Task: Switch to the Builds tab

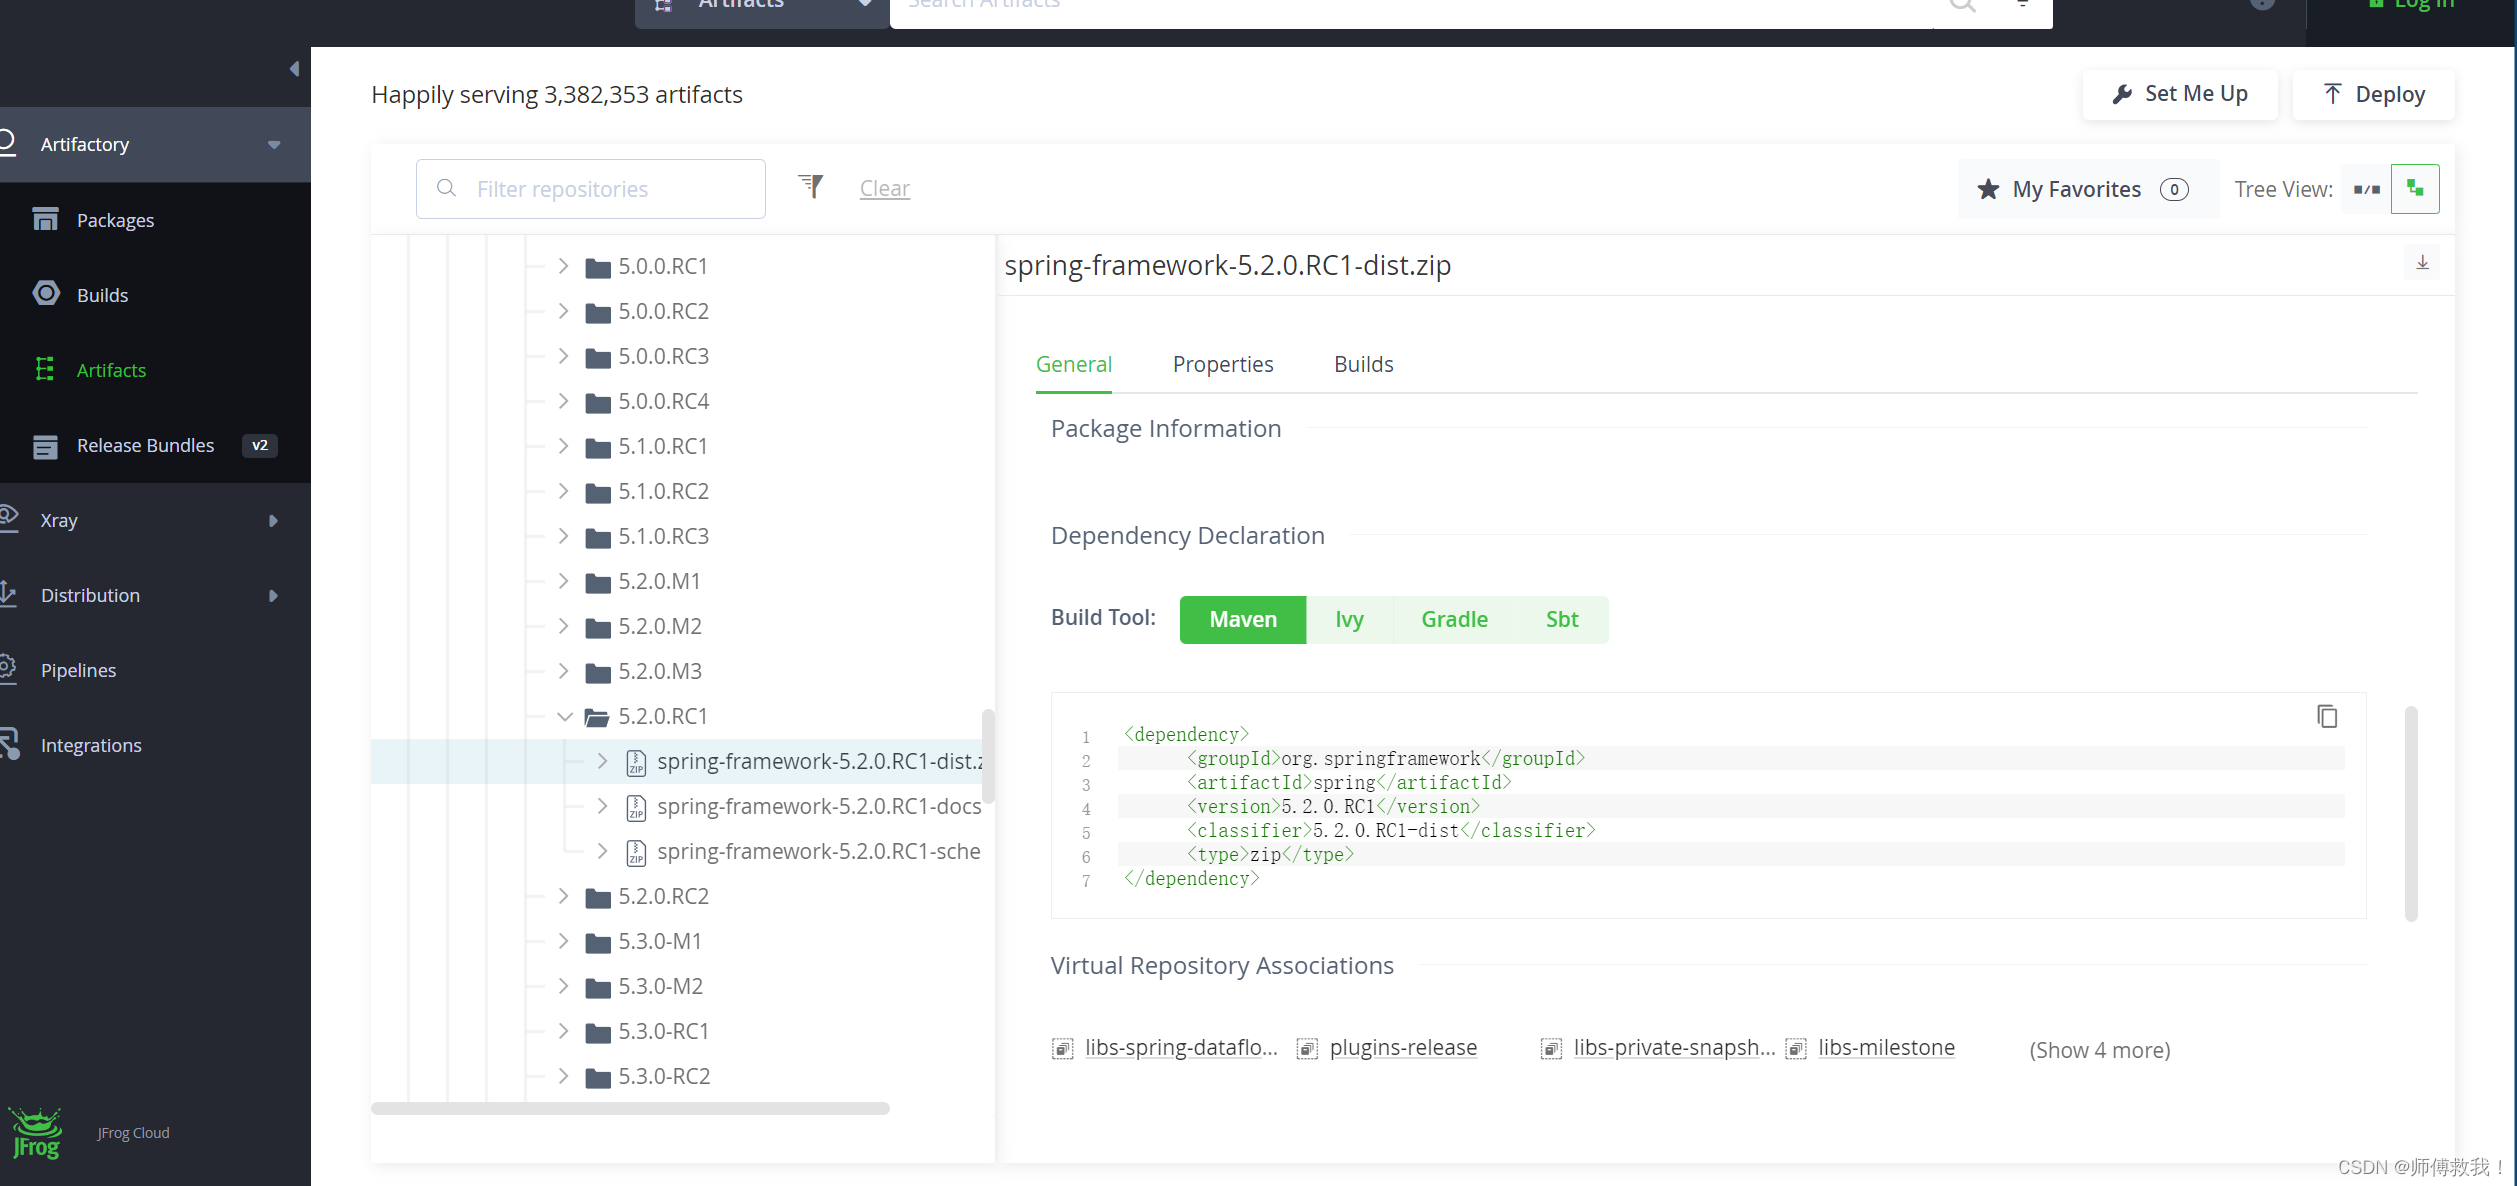Action: coord(1364,364)
